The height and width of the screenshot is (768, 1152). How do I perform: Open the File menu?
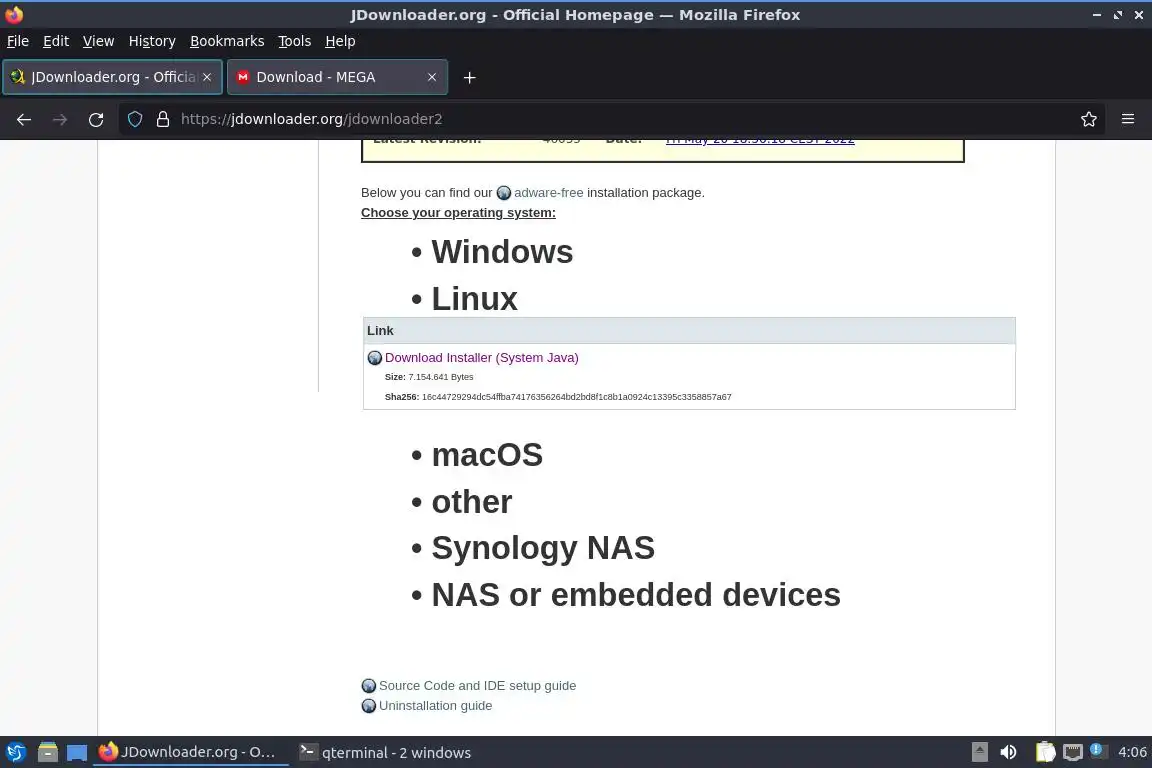tap(18, 41)
